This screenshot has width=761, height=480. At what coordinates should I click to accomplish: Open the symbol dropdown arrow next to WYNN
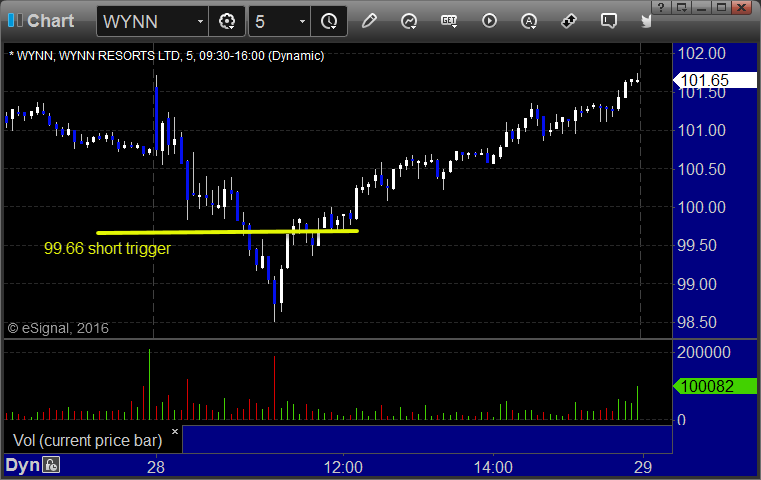200,21
